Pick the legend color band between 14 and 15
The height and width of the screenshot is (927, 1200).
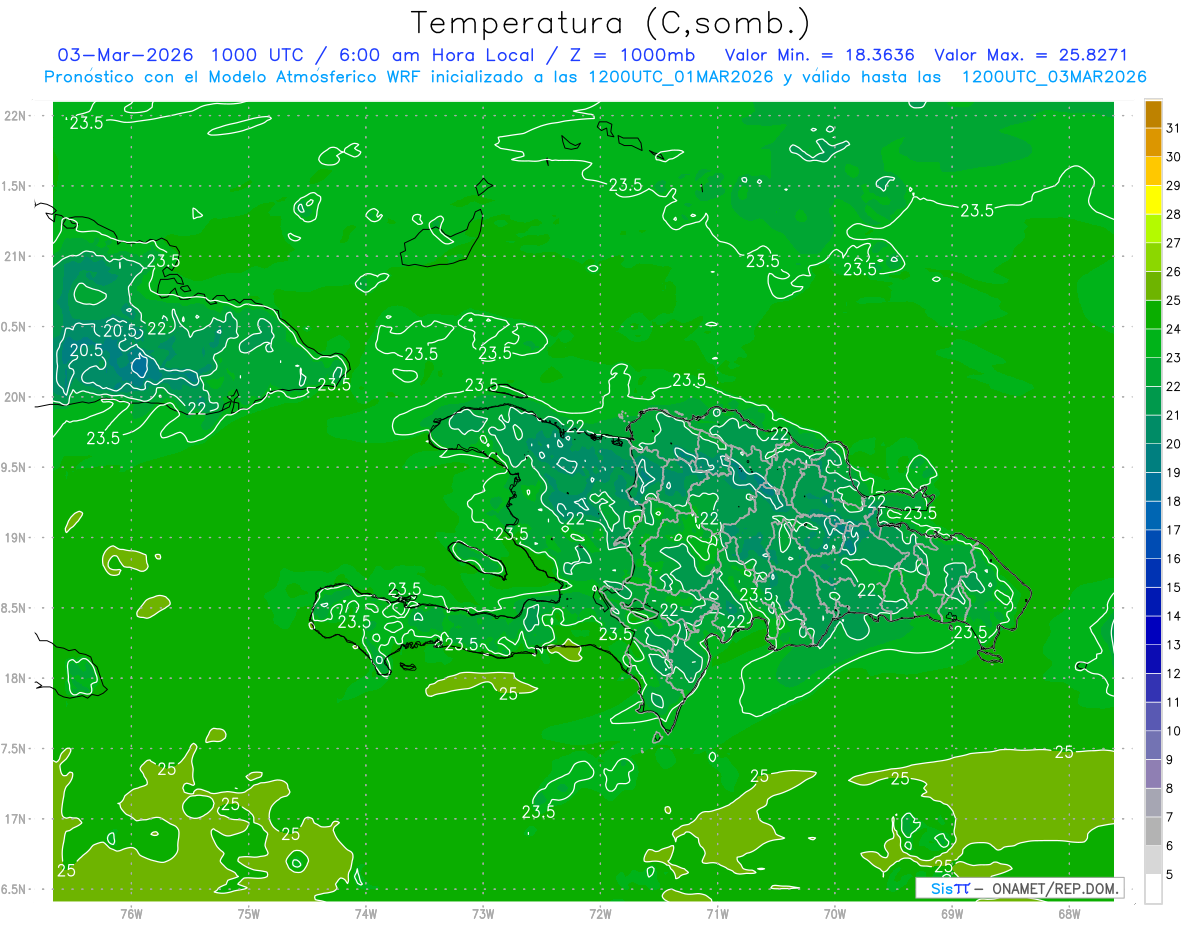point(1153,601)
